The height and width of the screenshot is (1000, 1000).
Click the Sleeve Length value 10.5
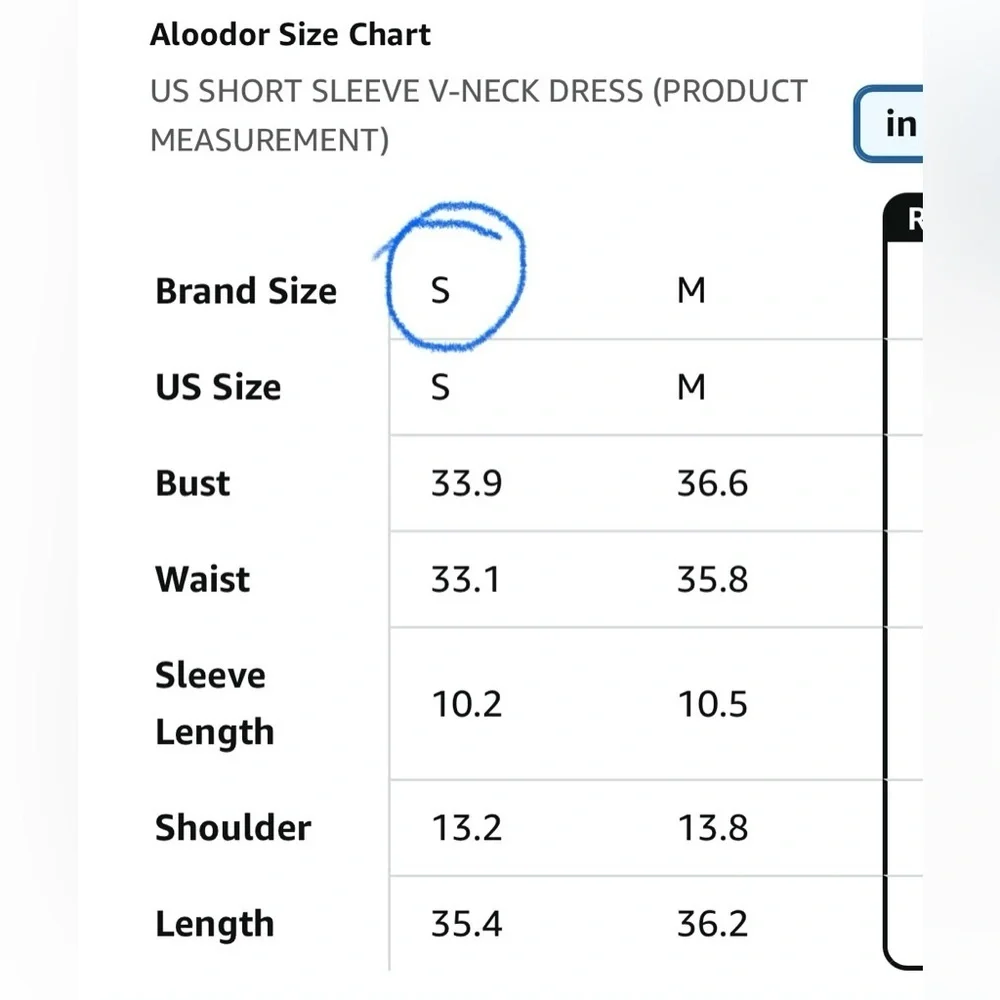(x=712, y=704)
